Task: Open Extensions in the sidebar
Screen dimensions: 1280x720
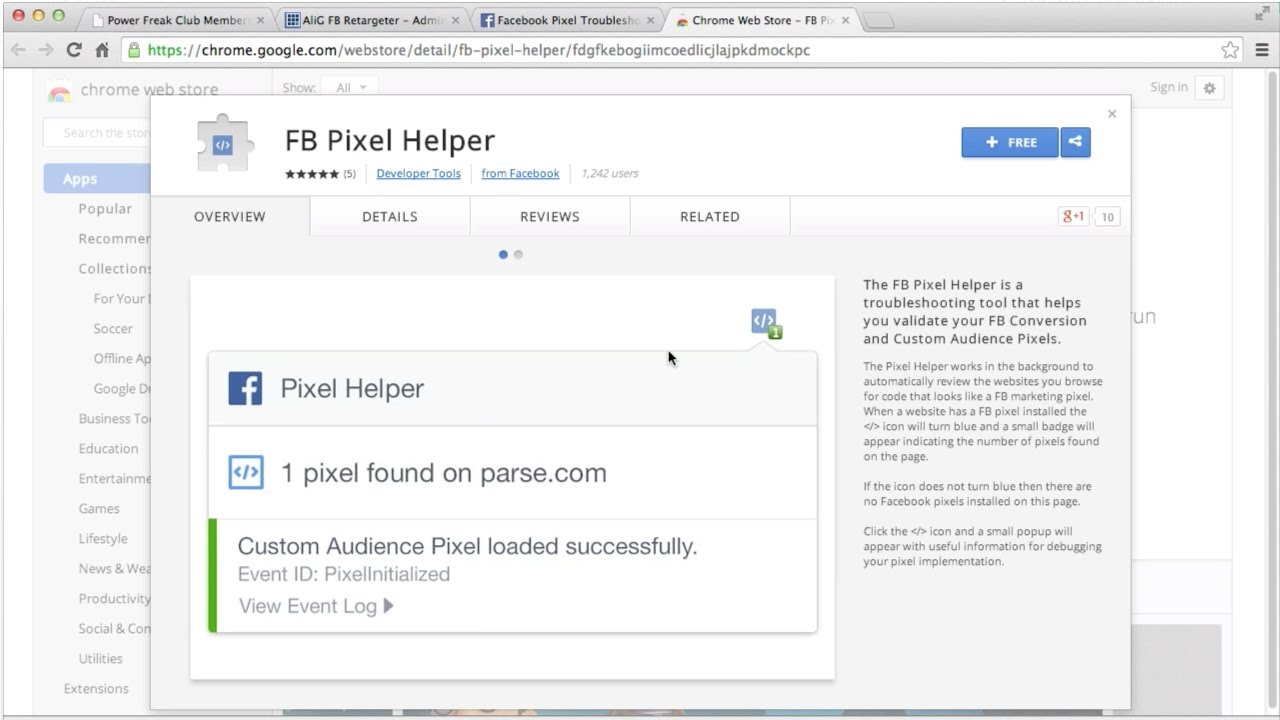Action: [96, 689]
